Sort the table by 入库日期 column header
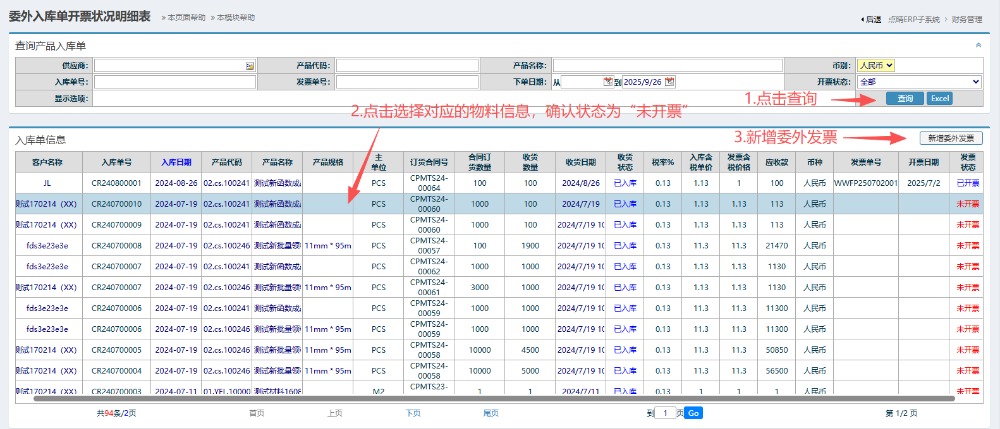 click(x=174, y=160)
